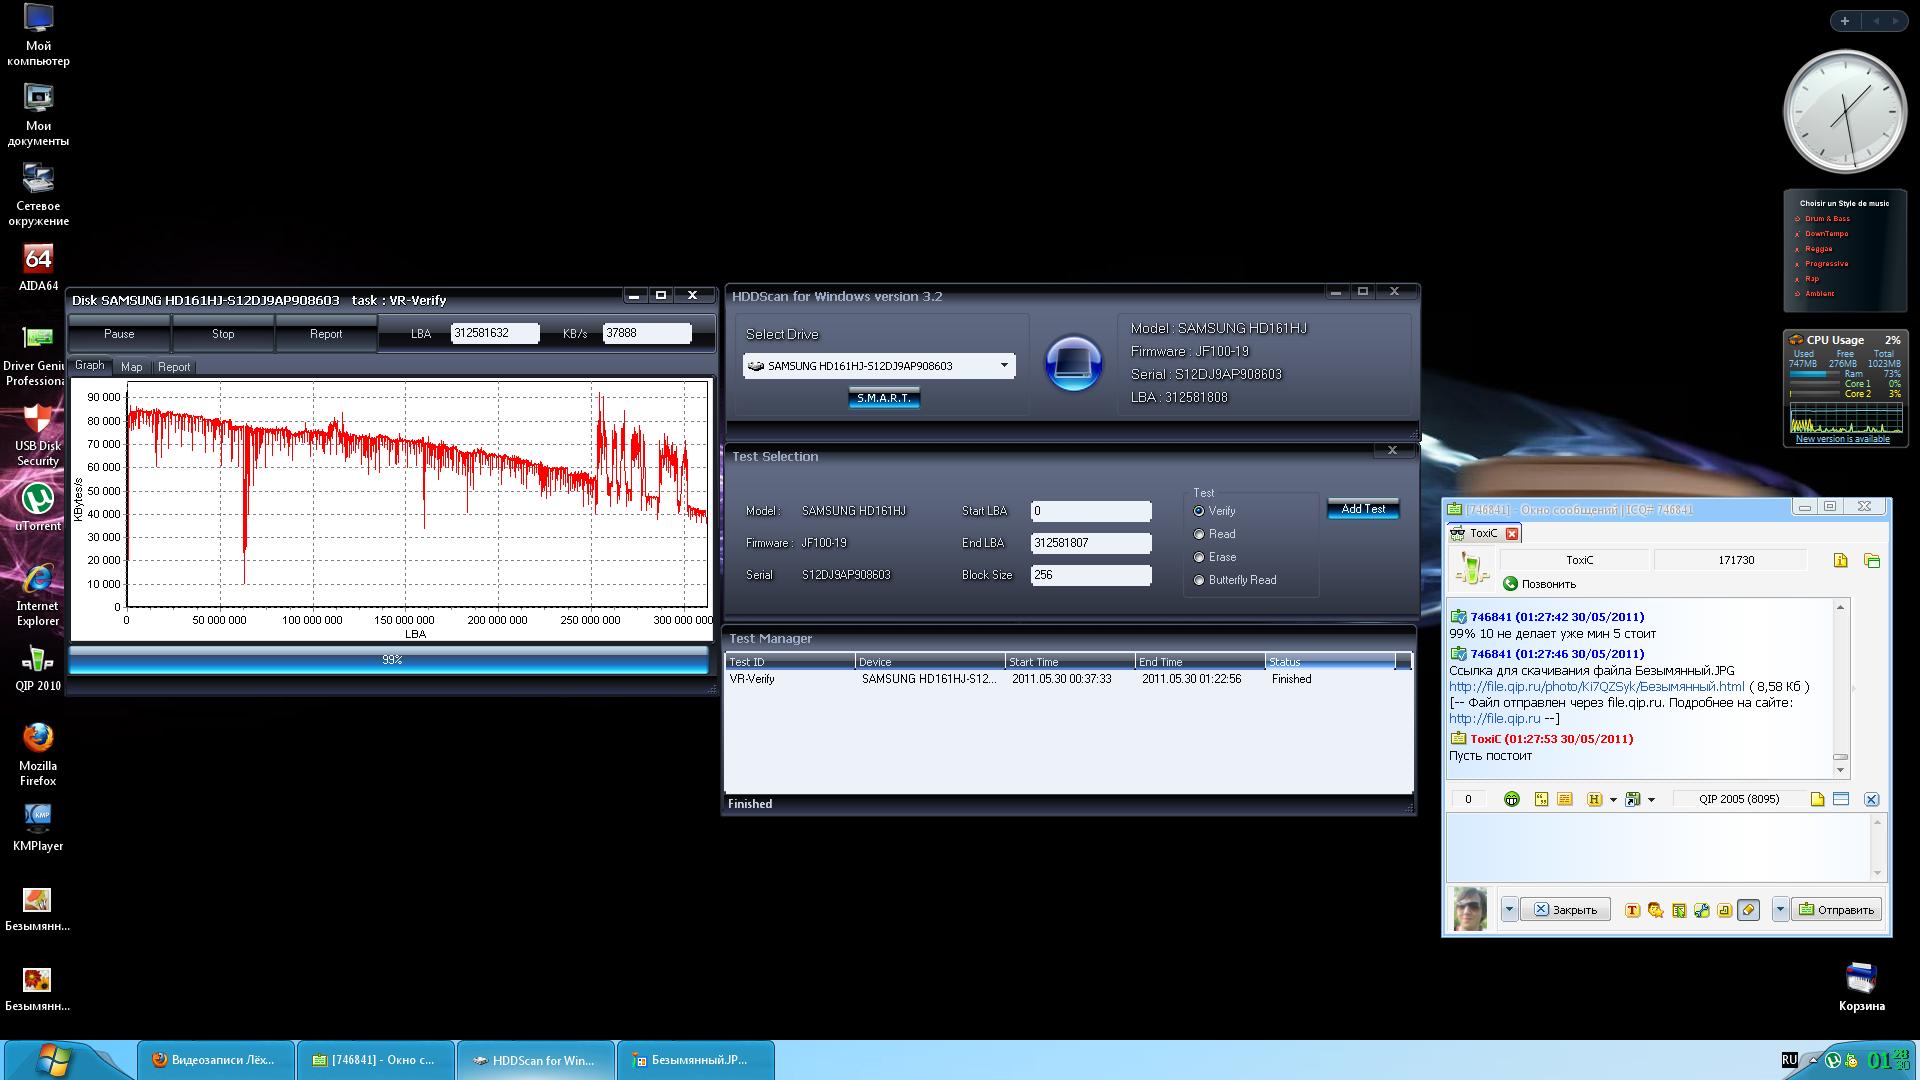Click the Start LBA input field
Screen dimensions: 1920x1080
coord(1091,511)
